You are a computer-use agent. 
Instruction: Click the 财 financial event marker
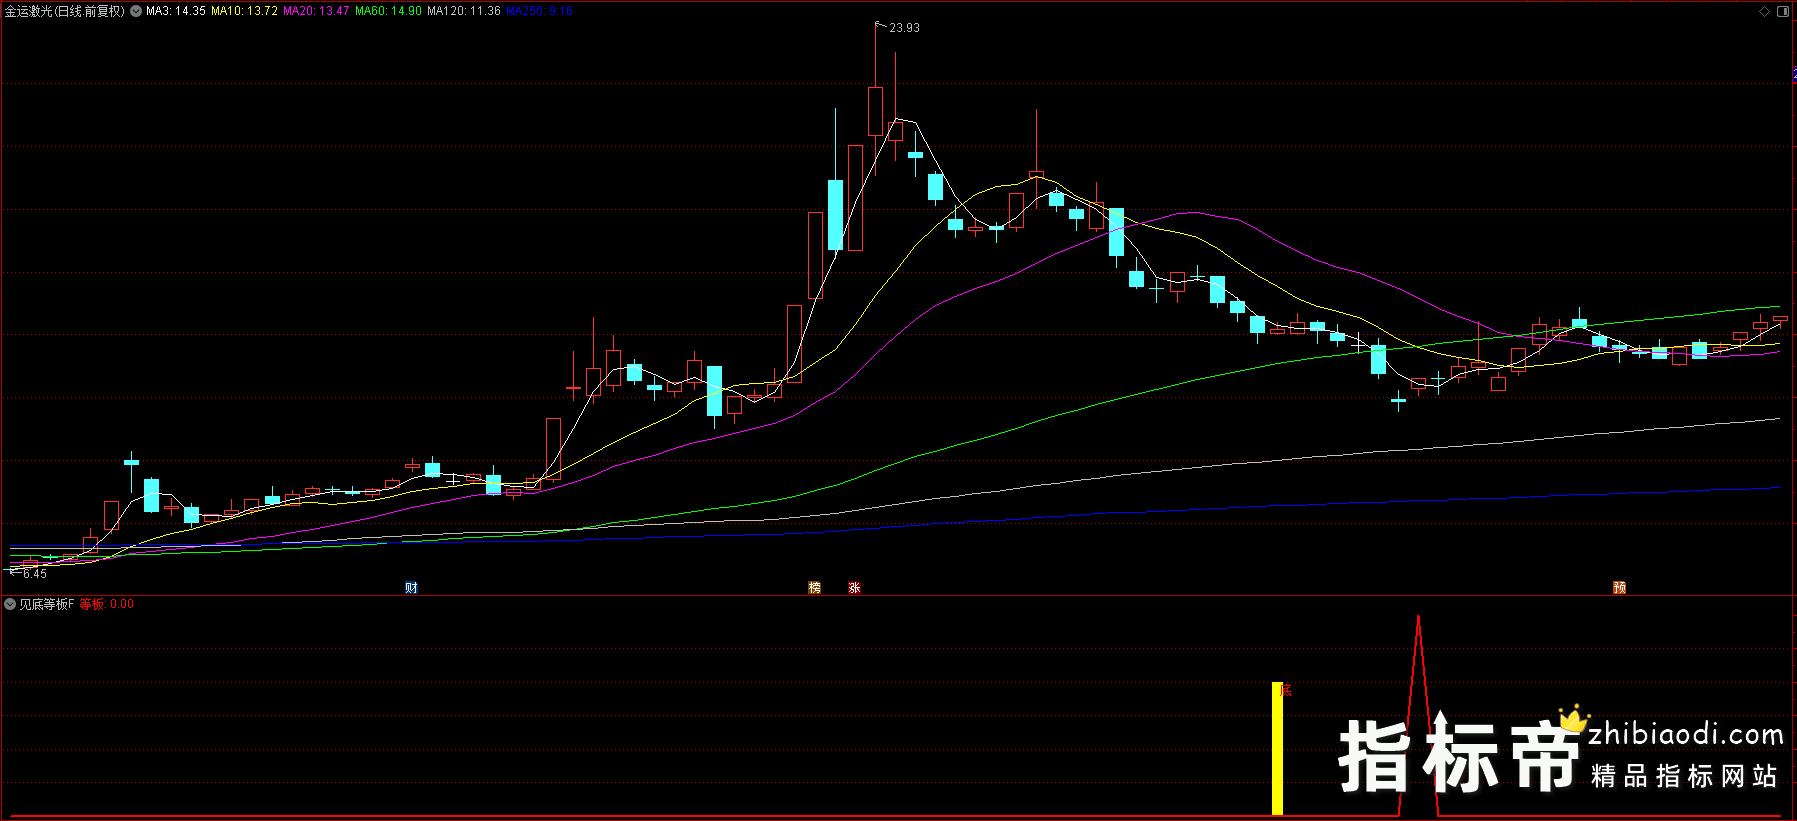tap(411, 588)
